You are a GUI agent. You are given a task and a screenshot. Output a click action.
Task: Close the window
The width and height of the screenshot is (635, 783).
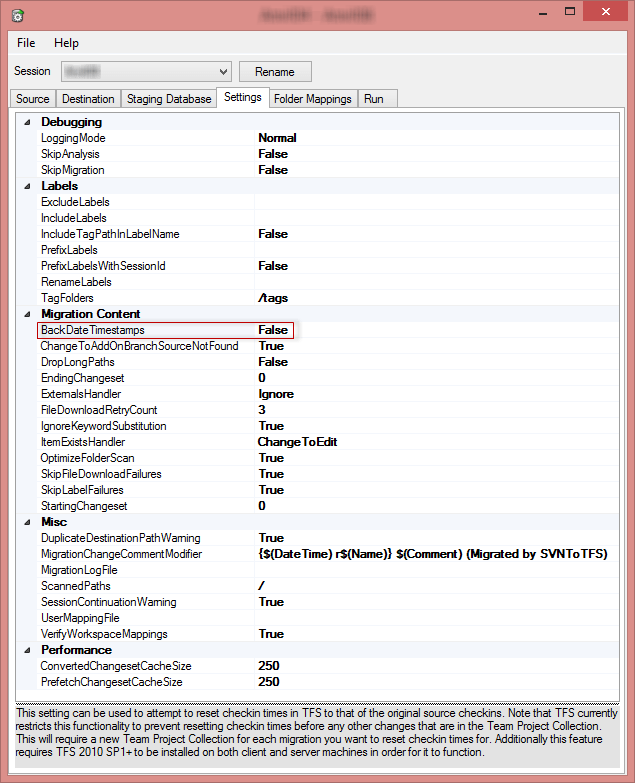[610, 14]
